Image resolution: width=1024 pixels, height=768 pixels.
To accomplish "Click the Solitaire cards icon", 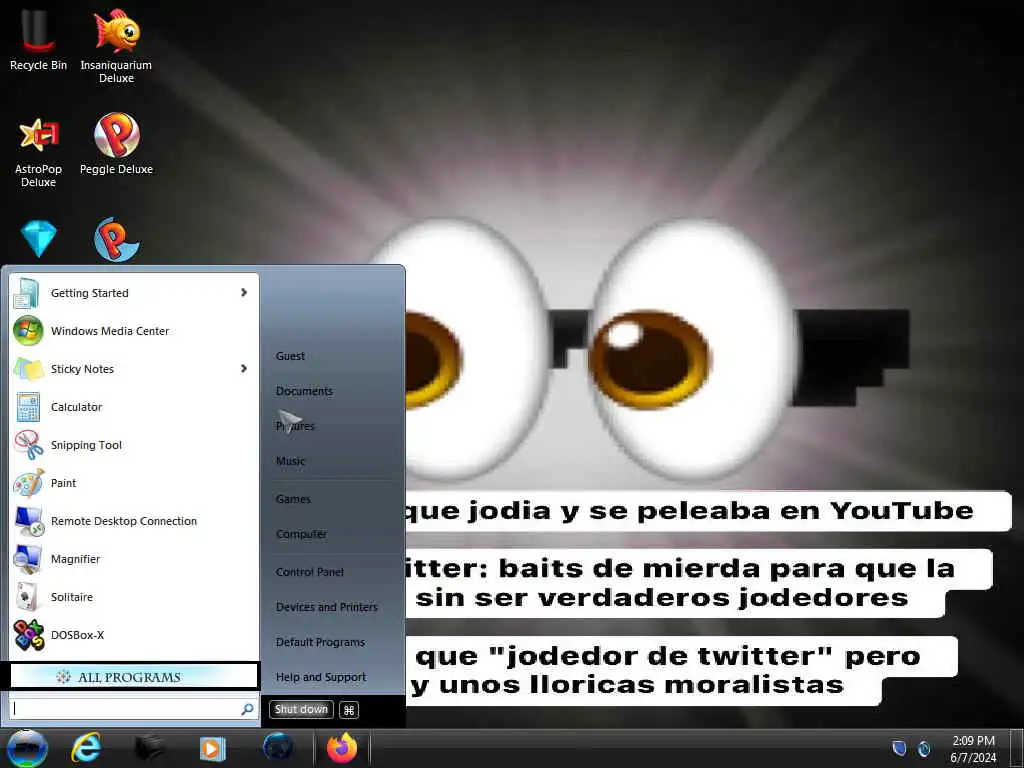I will tap(28, 597).
